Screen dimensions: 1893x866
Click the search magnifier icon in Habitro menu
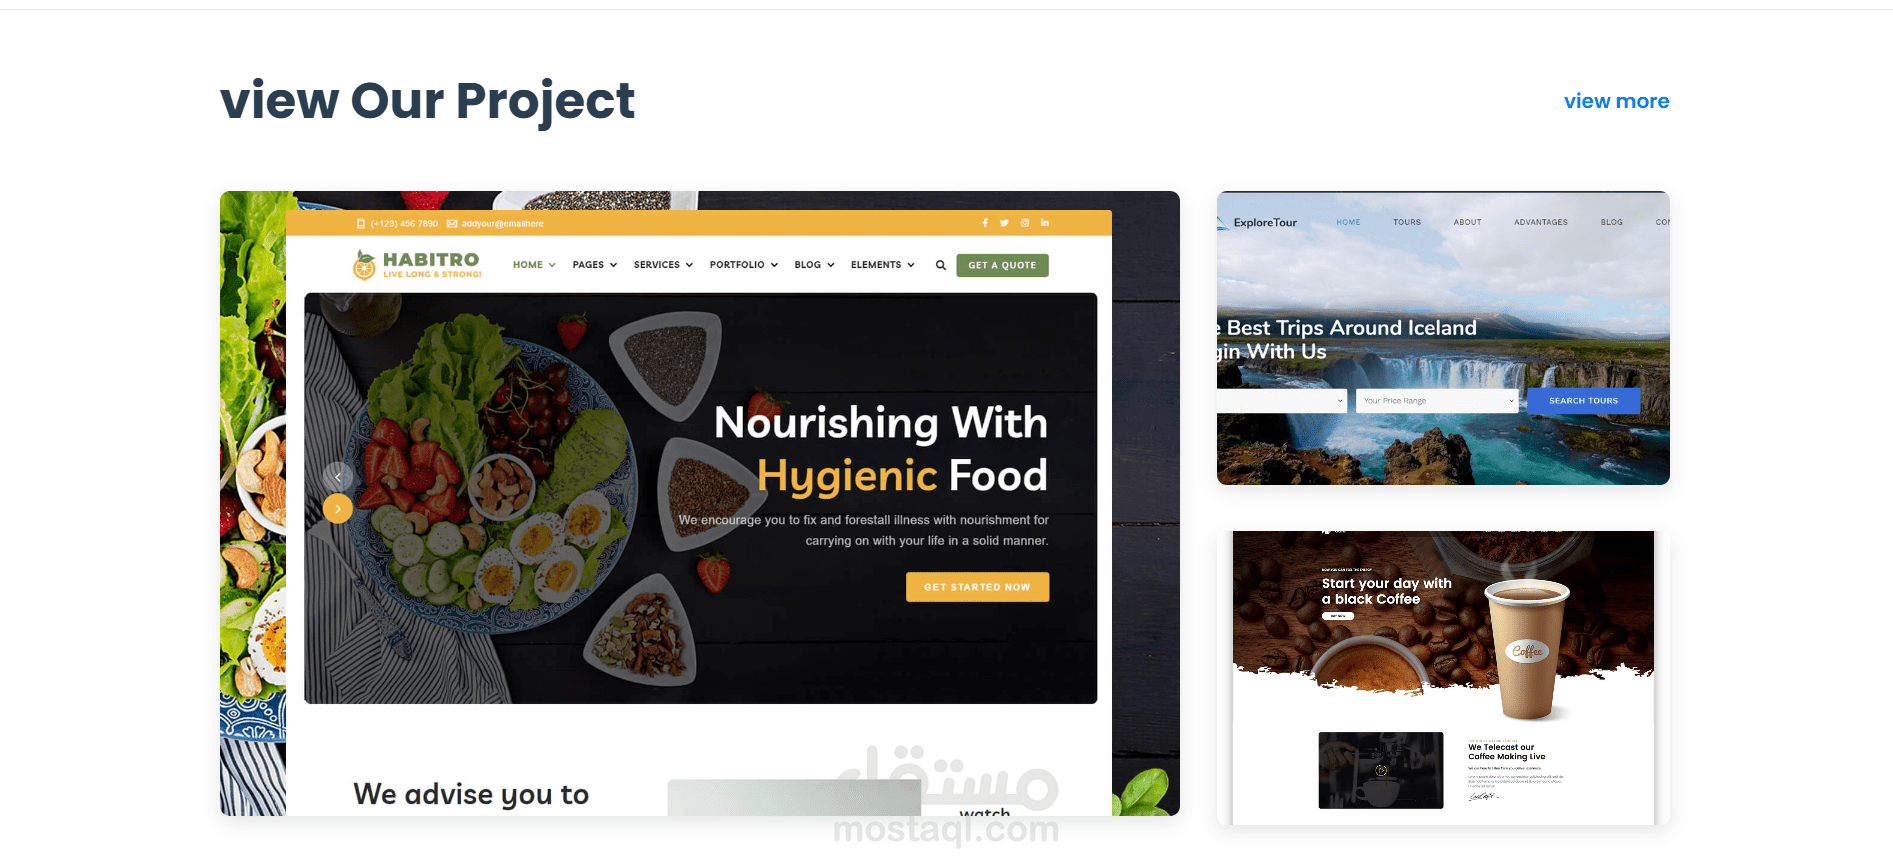point(940,265)
